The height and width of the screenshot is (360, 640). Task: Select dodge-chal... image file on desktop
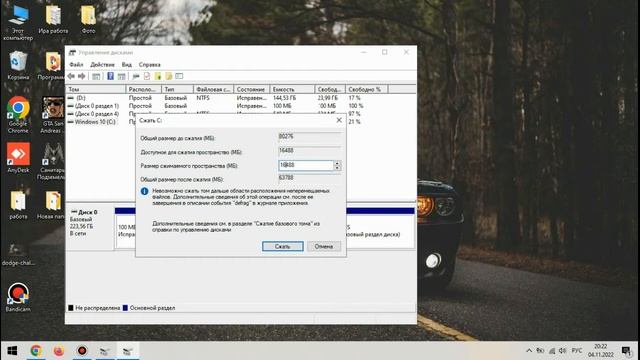18,254
